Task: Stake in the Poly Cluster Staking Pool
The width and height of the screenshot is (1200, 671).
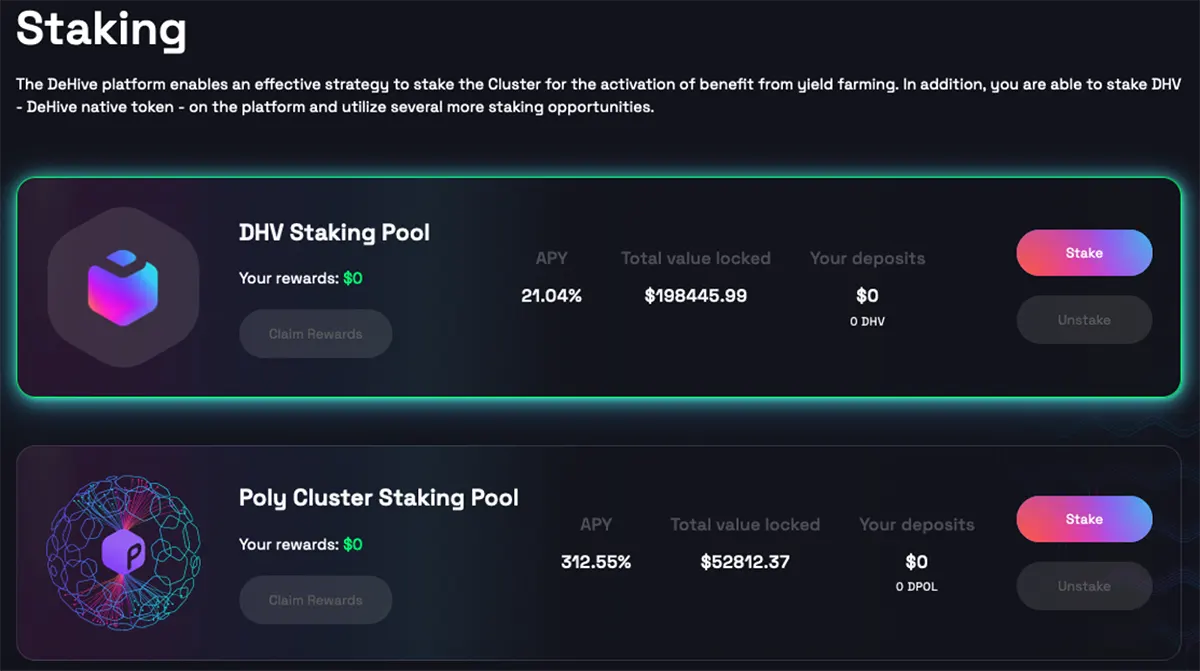Action: coord(1084,519)
